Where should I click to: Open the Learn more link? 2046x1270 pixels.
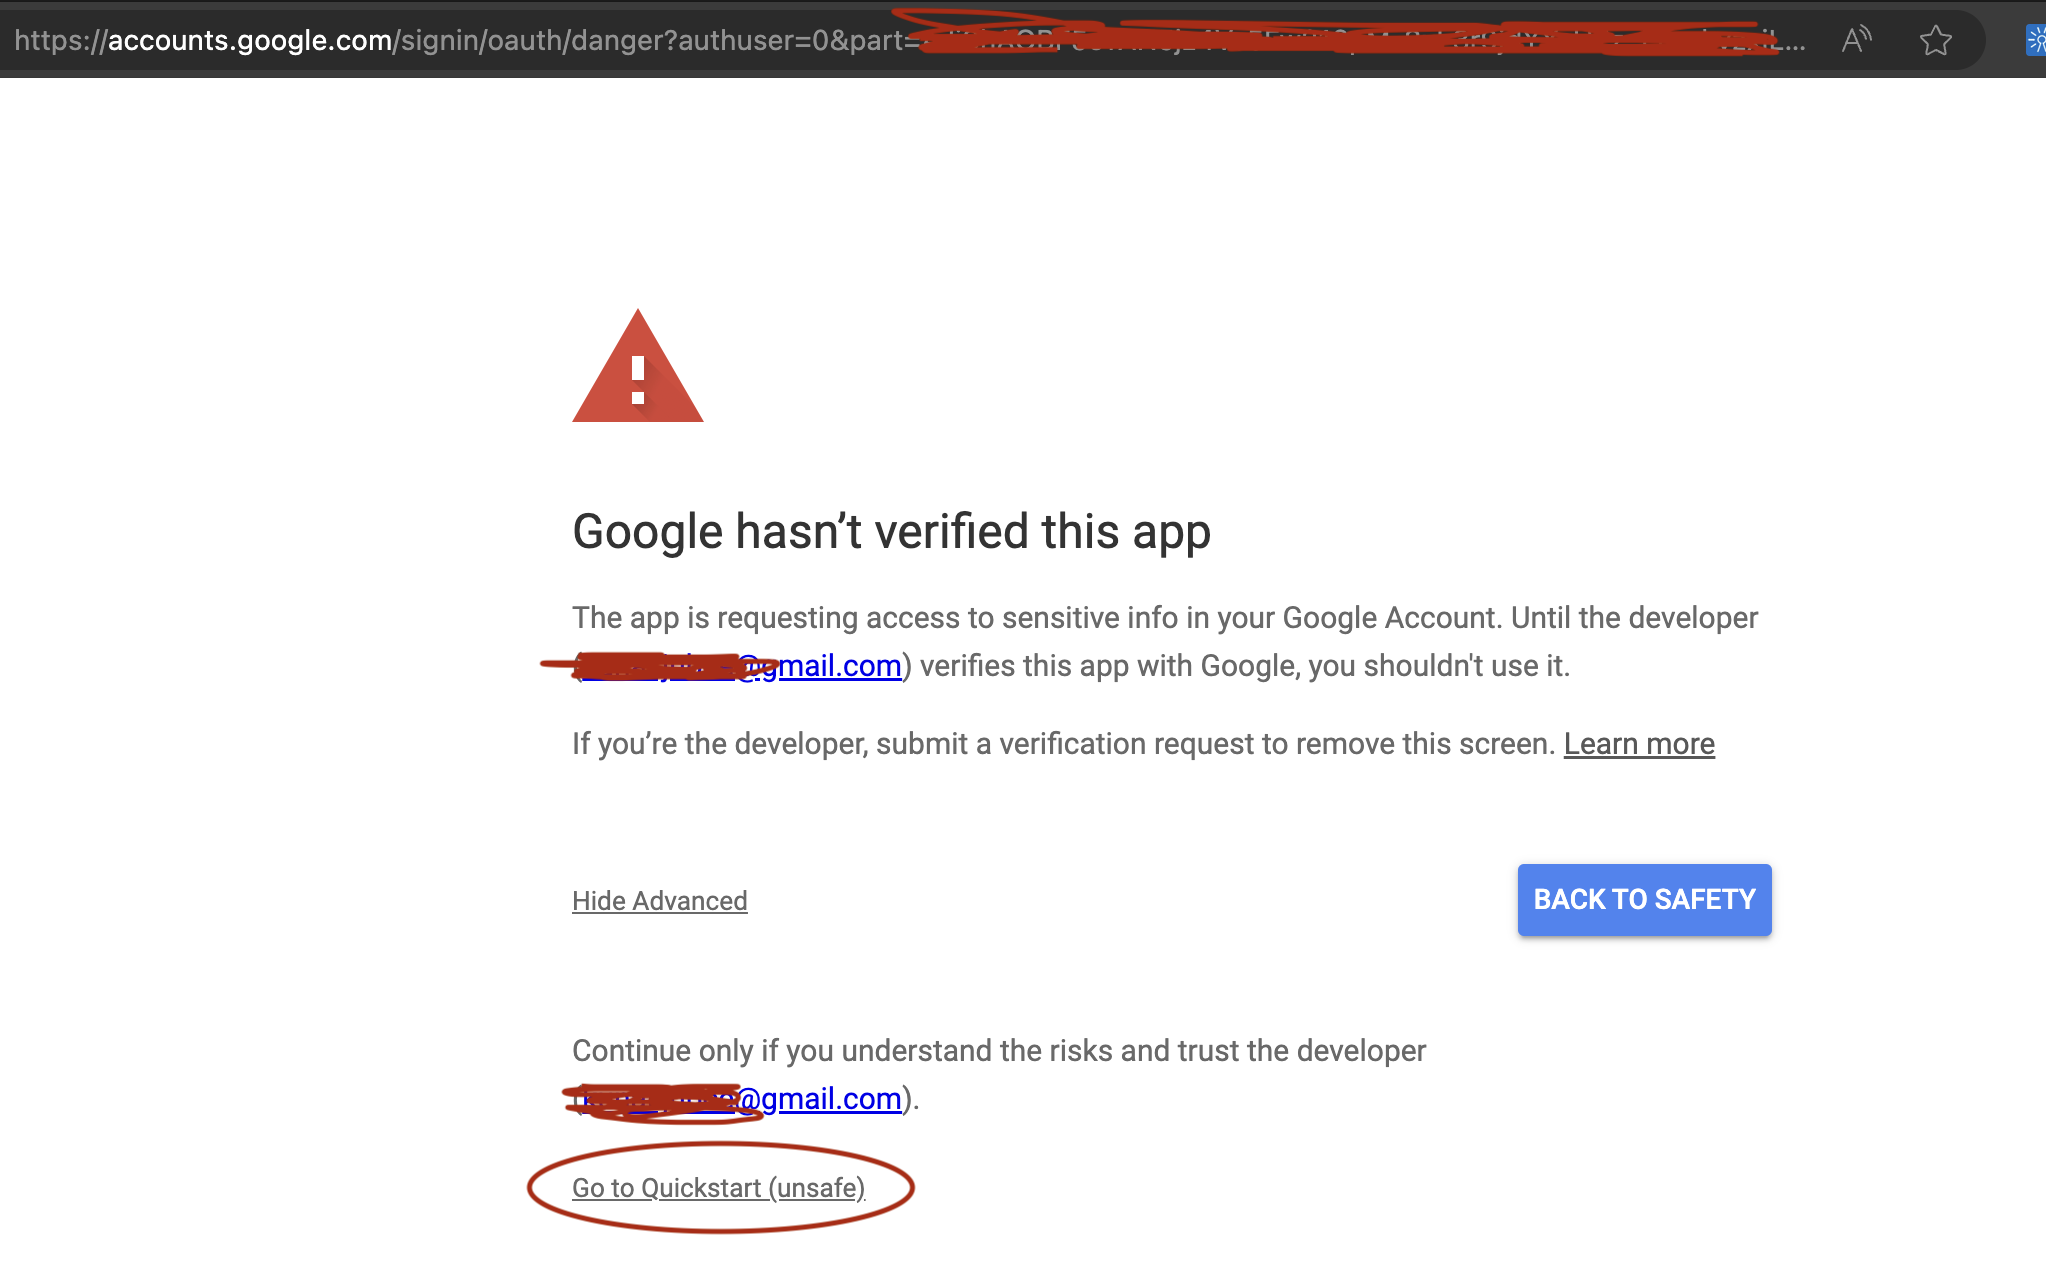[1639, 744]
